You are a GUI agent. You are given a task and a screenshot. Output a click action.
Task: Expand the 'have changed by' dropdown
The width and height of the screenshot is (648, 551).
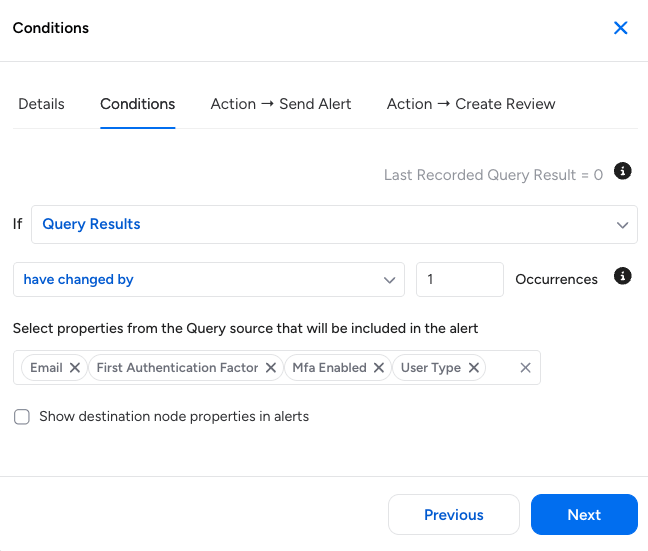pyautogui.click(x=208, y=280)
